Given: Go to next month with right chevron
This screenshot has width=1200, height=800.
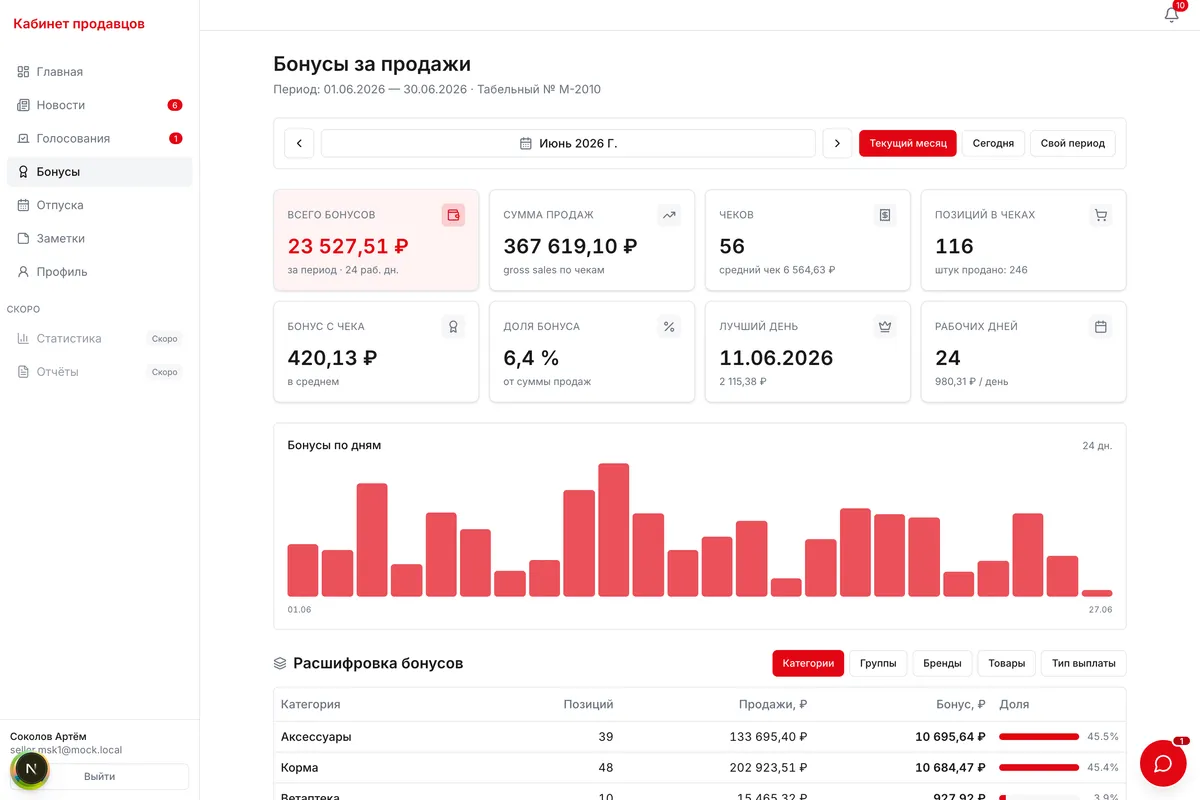Looking at the screenshot, I should pos(837,143).
